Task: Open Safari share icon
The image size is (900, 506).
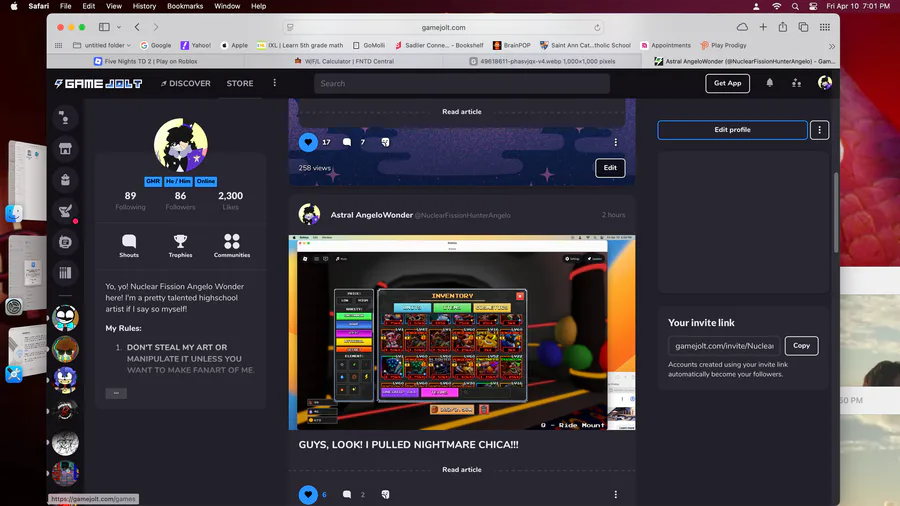Action: point(782,27)
